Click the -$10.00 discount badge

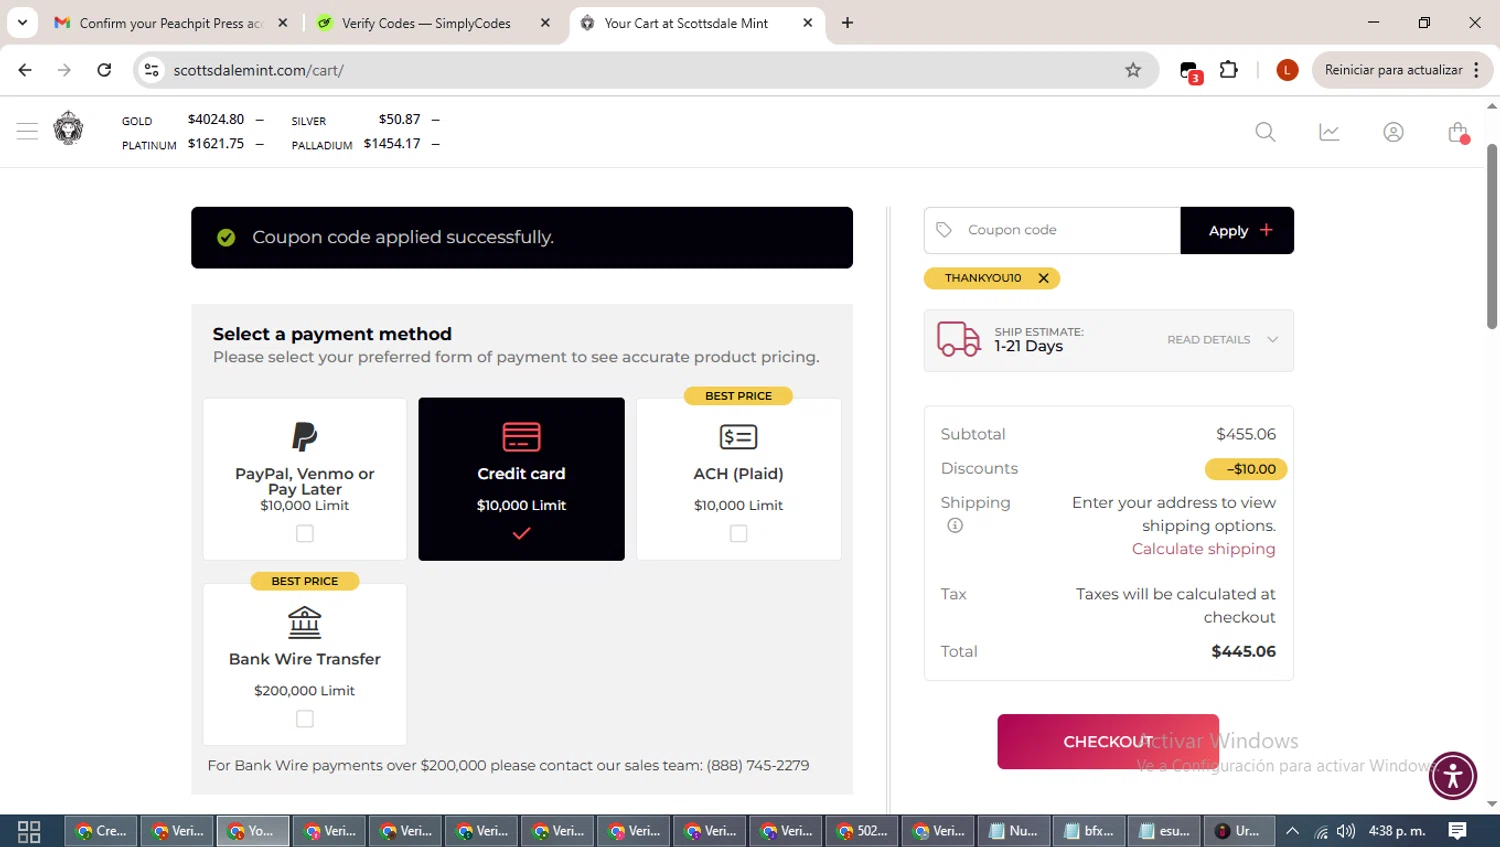[x=1246, y=469]
